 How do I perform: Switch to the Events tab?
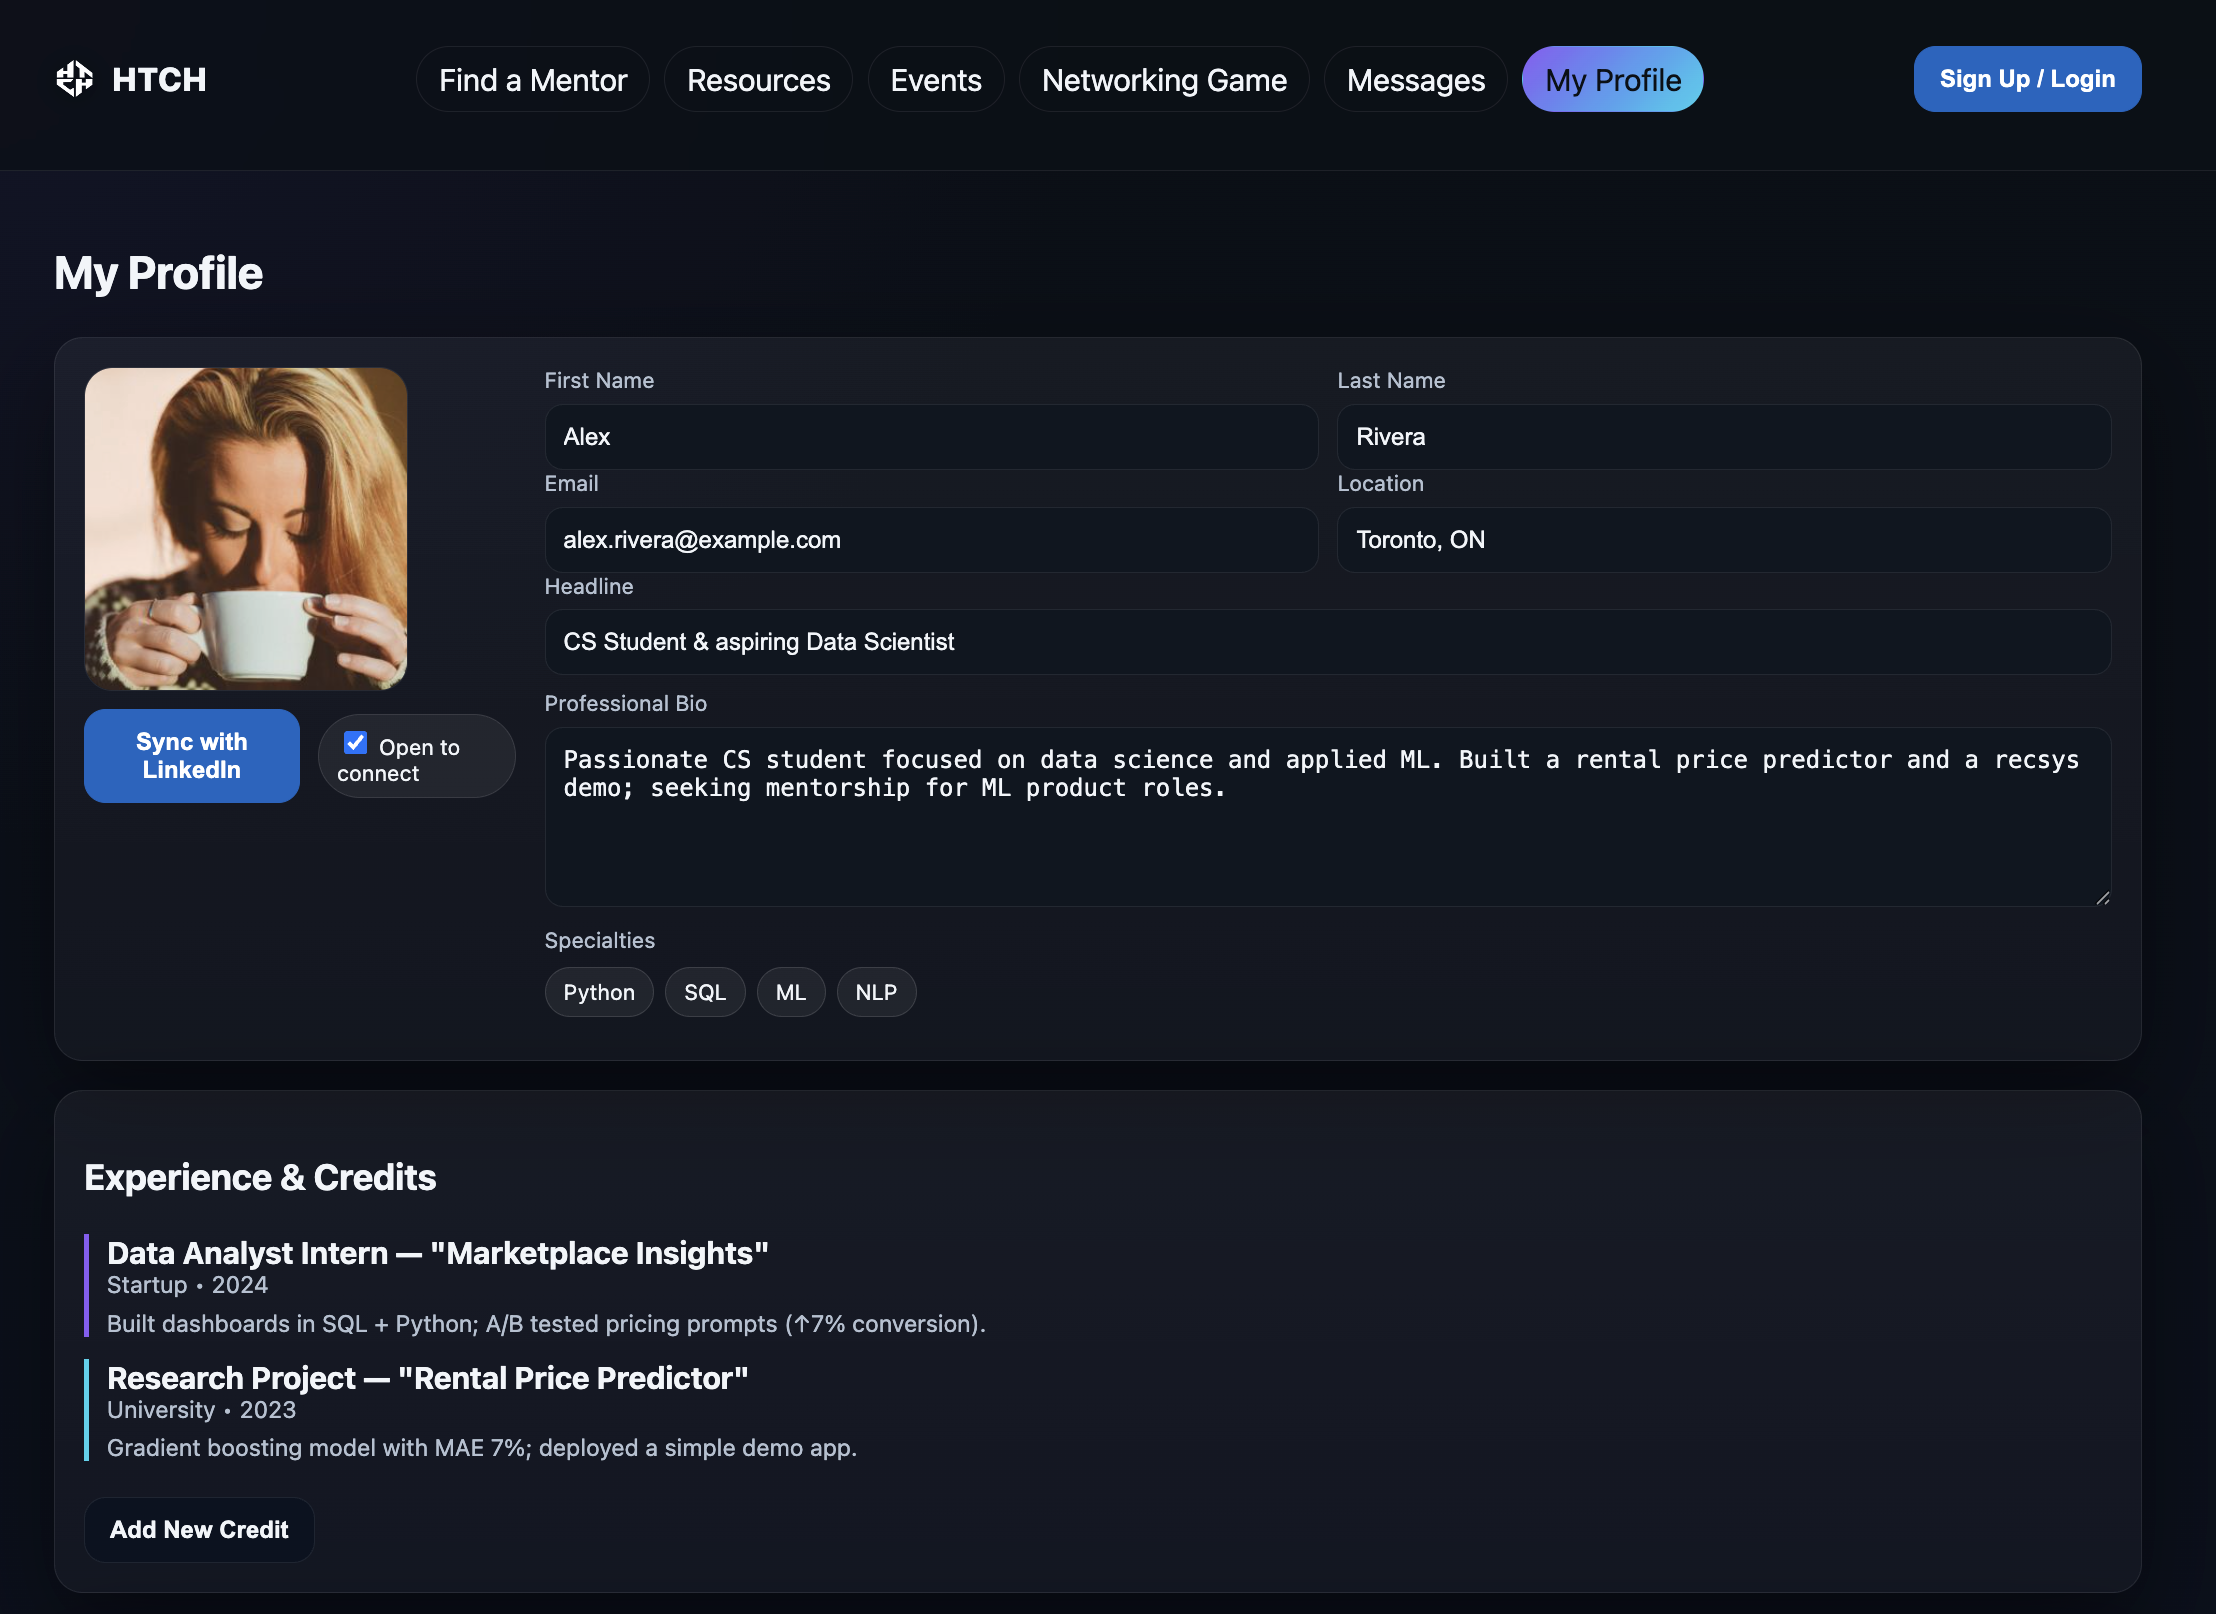pyautogui.click(x=935, y=80)
